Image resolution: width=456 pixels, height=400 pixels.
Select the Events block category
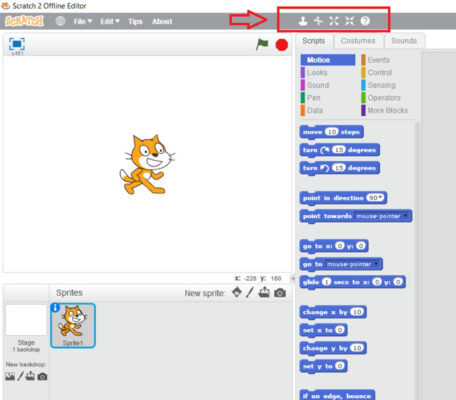379,60
